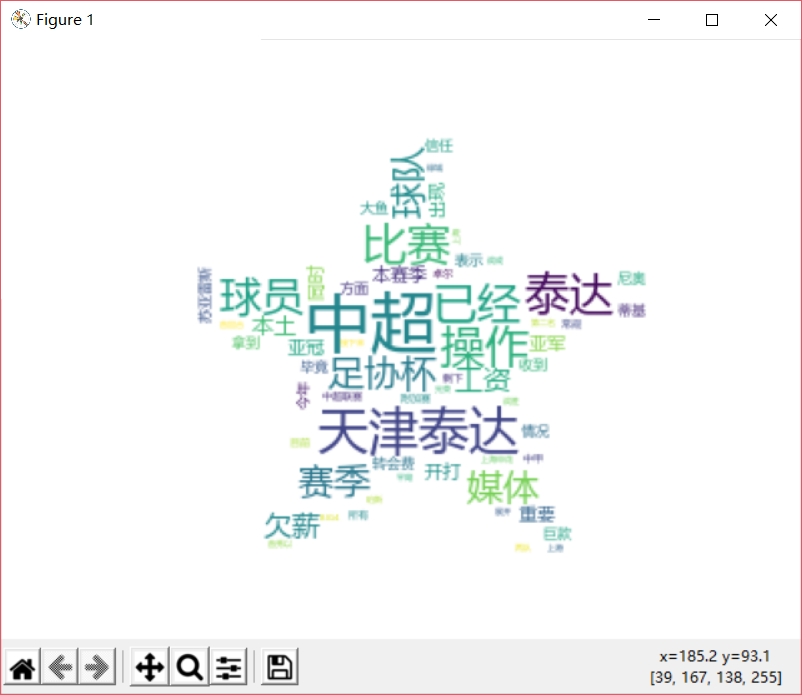Click the word 媒体 in the cloud
Screen dimensions: 802x695
coord(503,487)
